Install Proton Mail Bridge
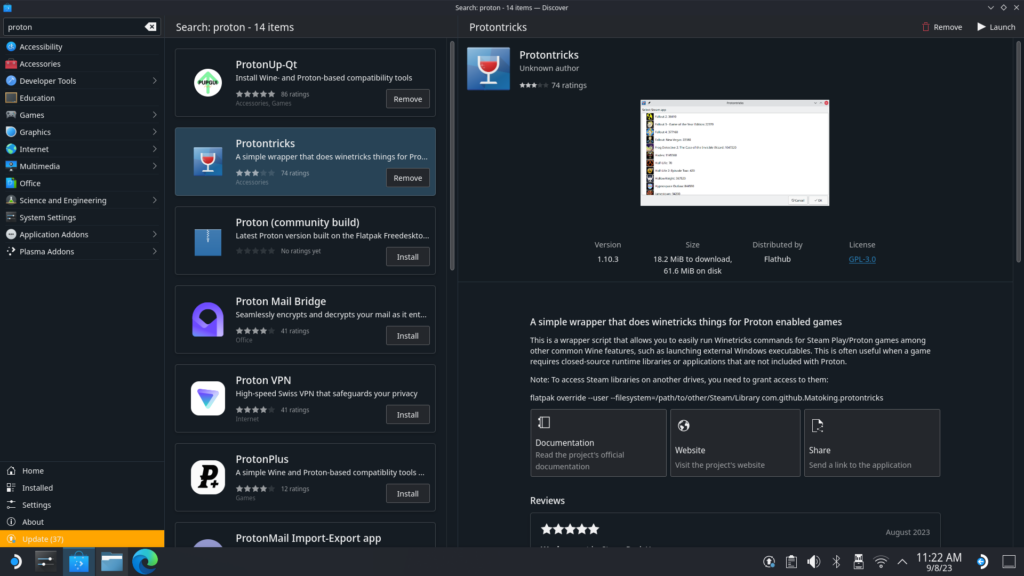The image size is (1024, 576). pyautogui.click(x=408, y=336)
